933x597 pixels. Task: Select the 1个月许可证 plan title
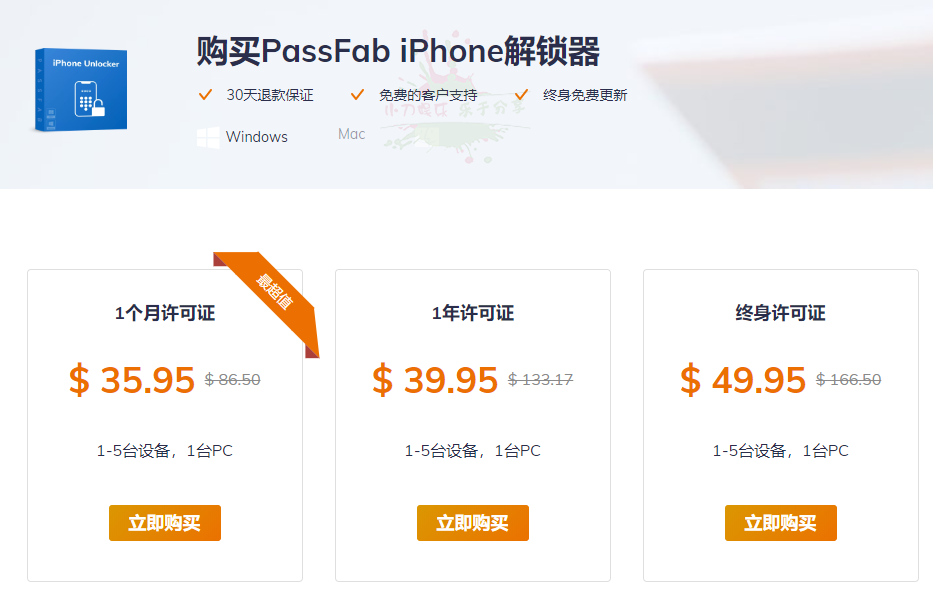165,313
